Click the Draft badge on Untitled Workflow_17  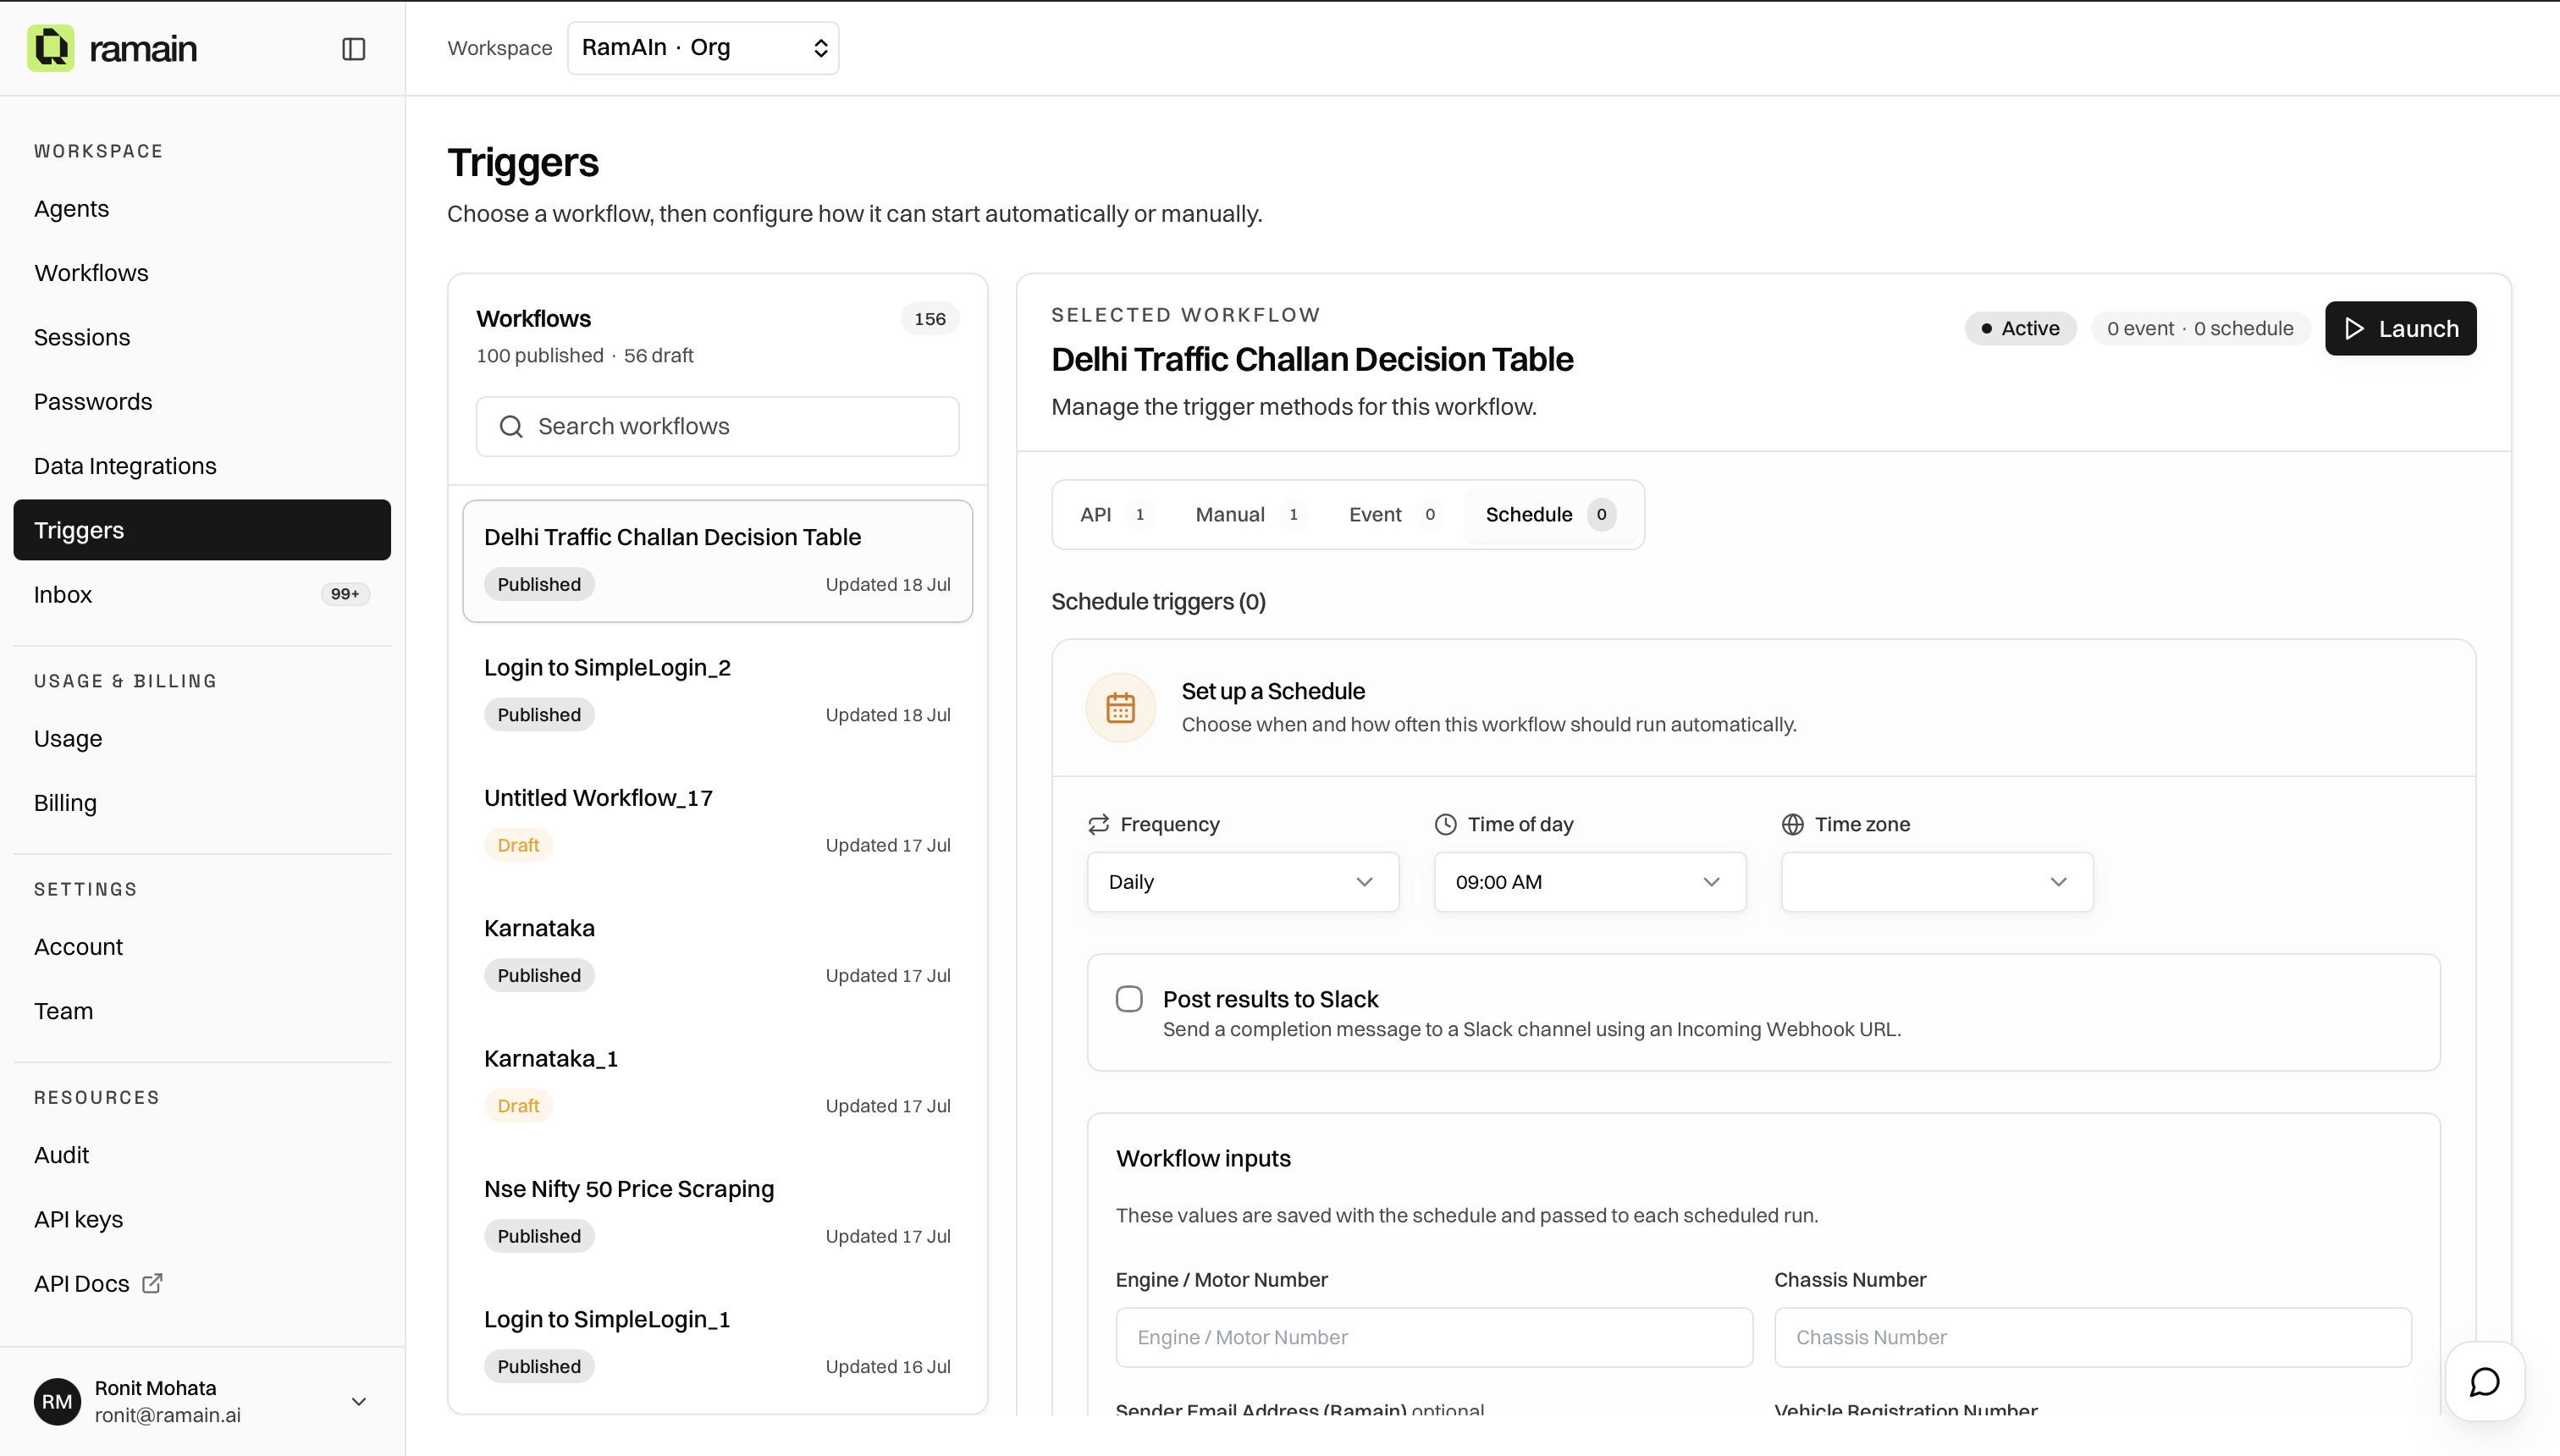coord(518,846)
